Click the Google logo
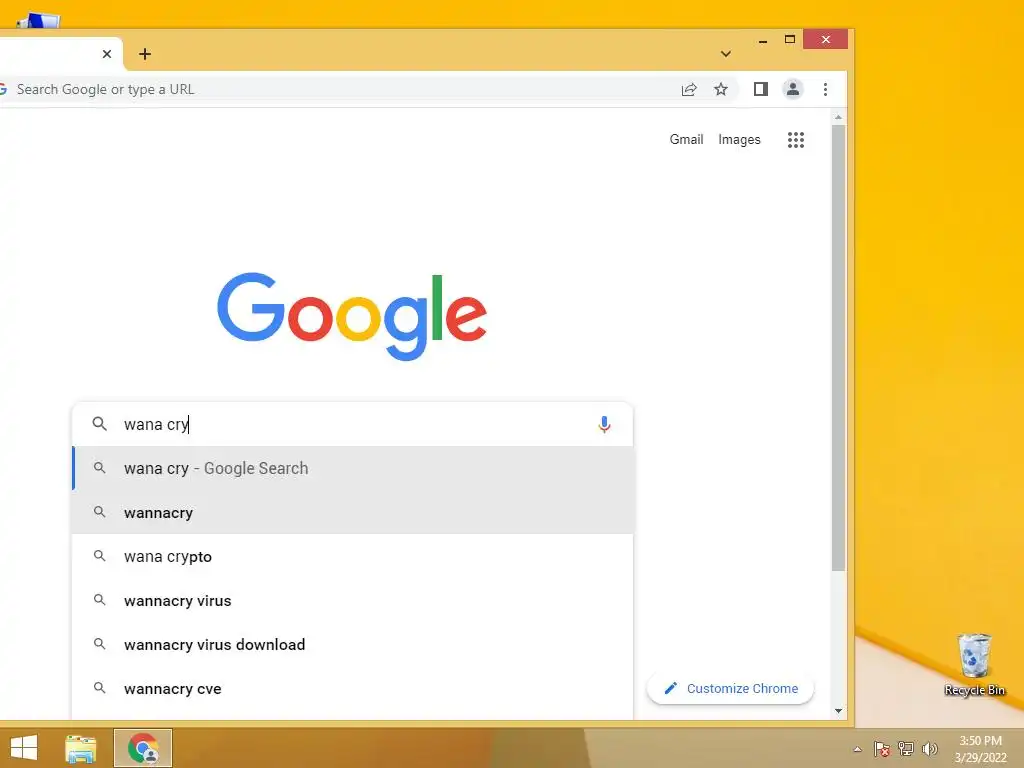1024x768 pixels. tap(352, 315)
